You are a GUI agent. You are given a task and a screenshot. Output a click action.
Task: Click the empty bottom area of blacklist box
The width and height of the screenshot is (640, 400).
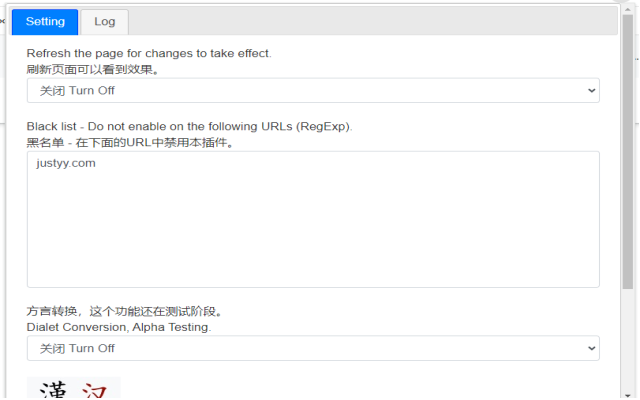click(313, 270)
